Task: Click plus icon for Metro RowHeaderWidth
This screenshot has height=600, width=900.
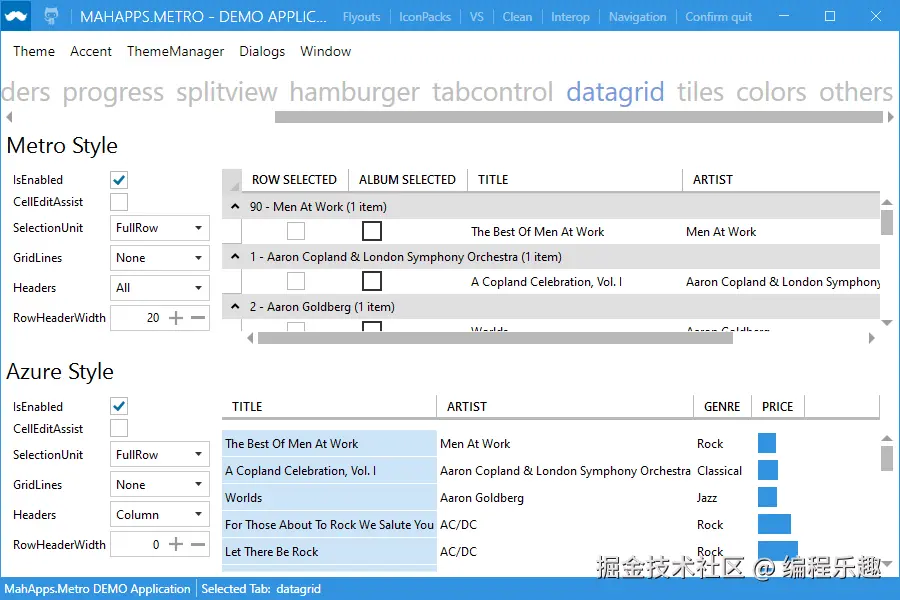Action: pos(176,318)
